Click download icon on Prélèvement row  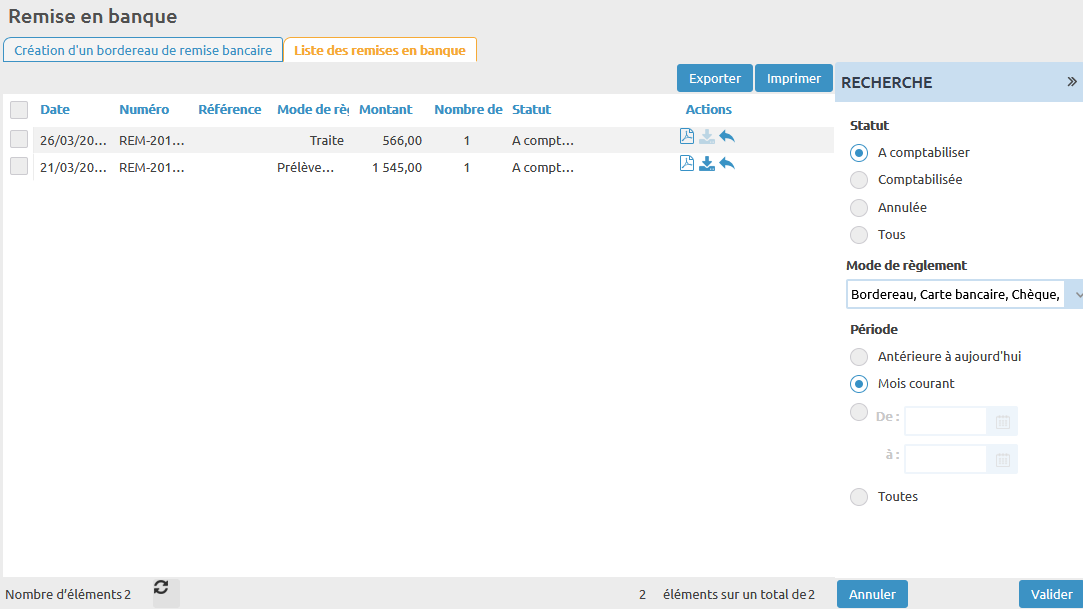pos(707,164)
